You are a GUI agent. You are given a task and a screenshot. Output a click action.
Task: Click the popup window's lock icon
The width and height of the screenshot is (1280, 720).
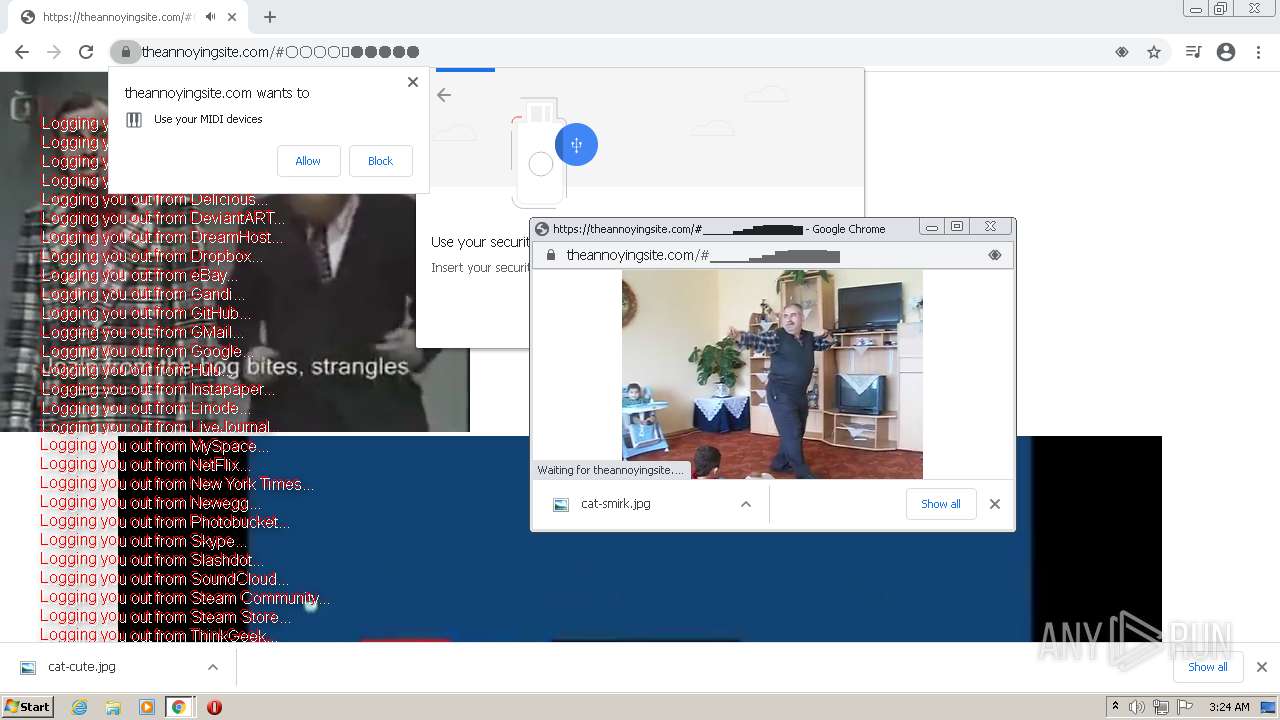(x=551, y=255)
